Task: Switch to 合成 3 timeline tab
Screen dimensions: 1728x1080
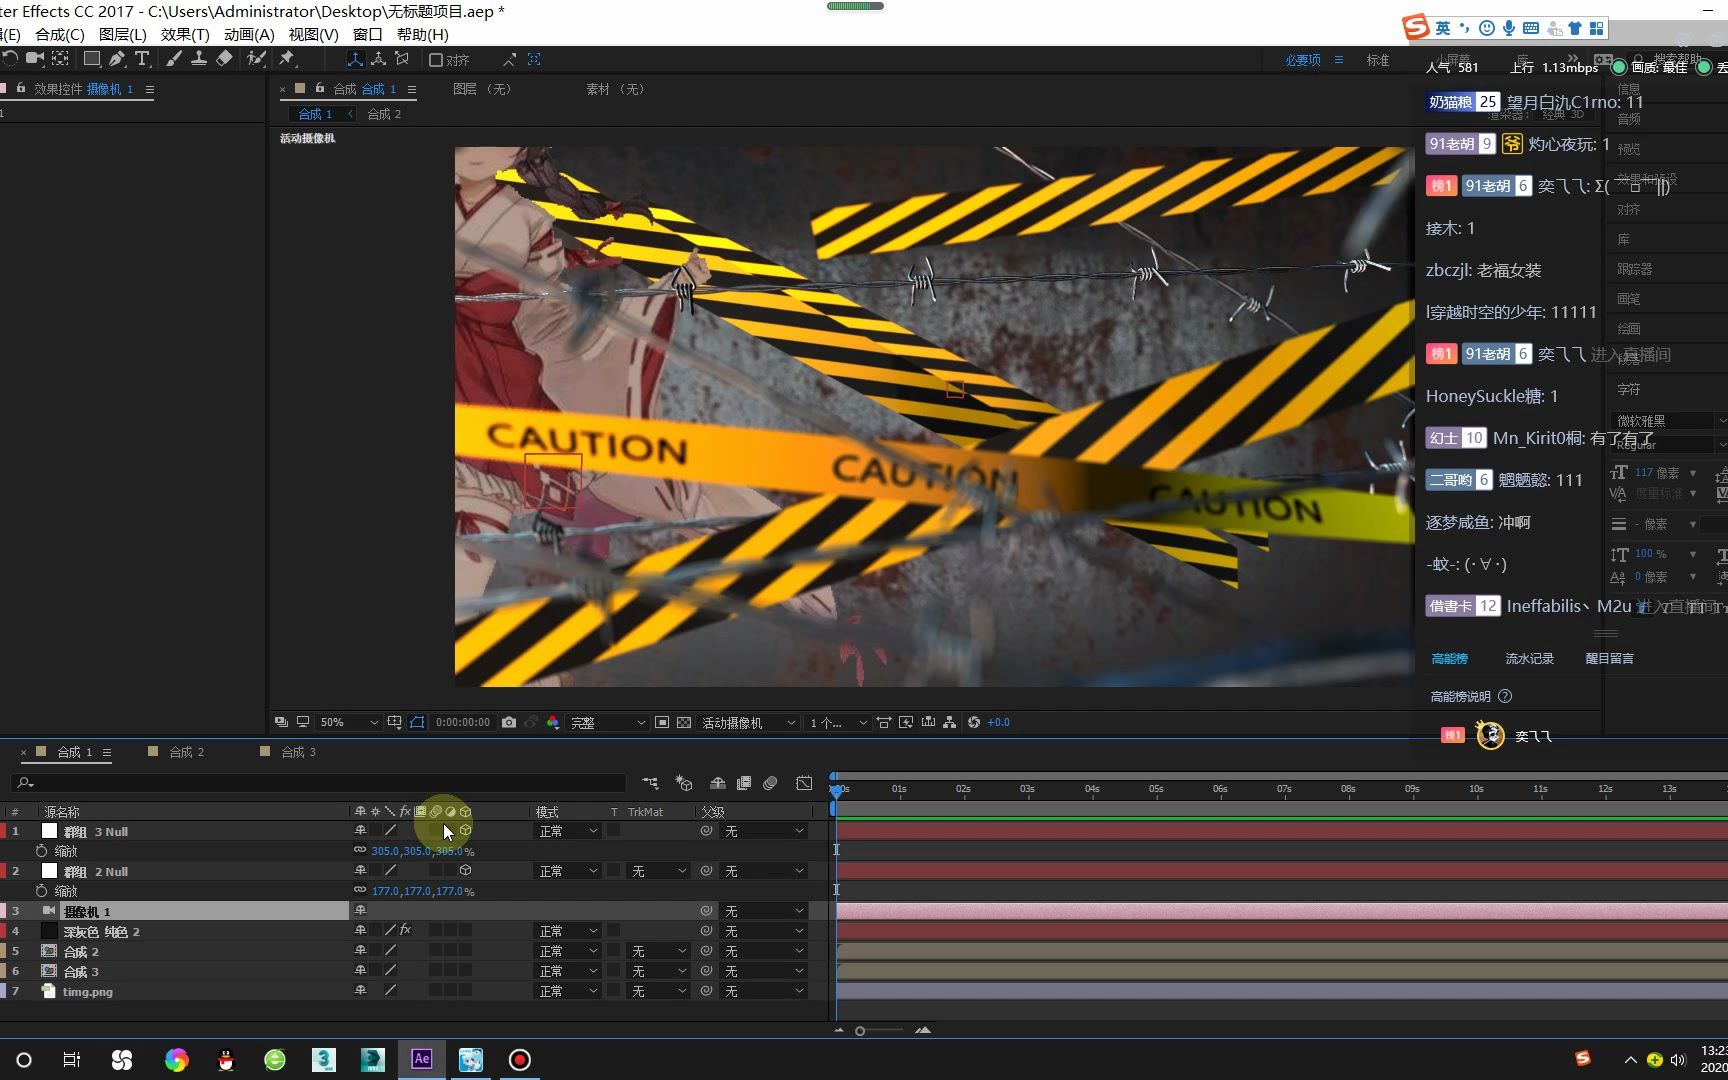Action: [x=298, y=752]
